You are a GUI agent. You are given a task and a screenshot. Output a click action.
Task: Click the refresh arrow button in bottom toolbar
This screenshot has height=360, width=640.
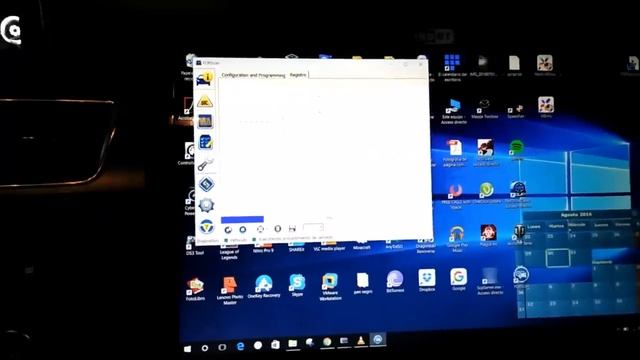(228, 230)
